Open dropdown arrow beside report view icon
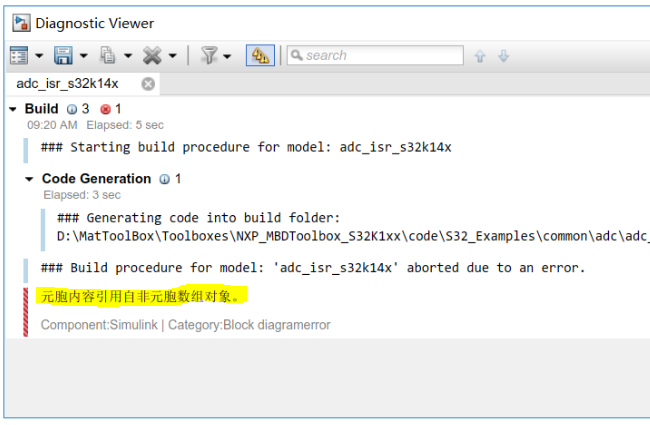 point(39,56)
